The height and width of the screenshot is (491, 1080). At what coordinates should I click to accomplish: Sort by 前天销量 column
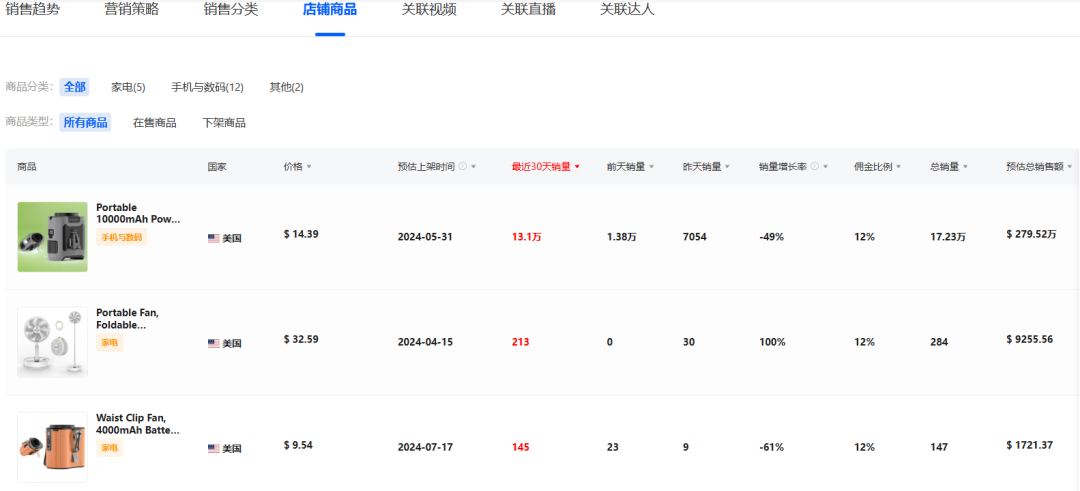[x=630, y=167]
